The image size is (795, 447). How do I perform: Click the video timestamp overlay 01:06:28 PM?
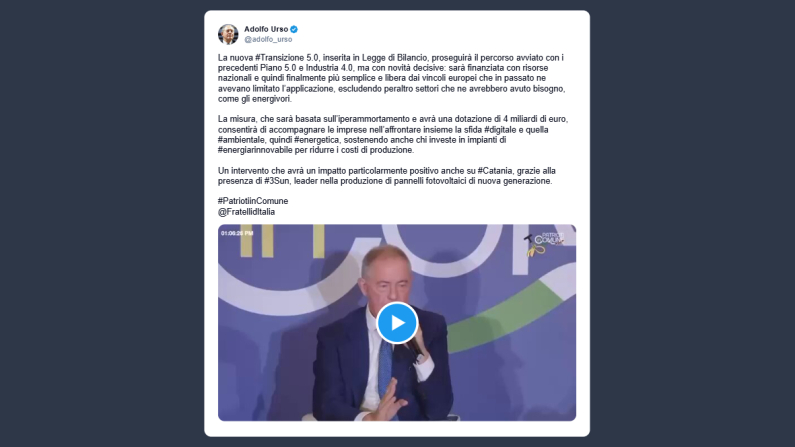click(x=237, y=233)
